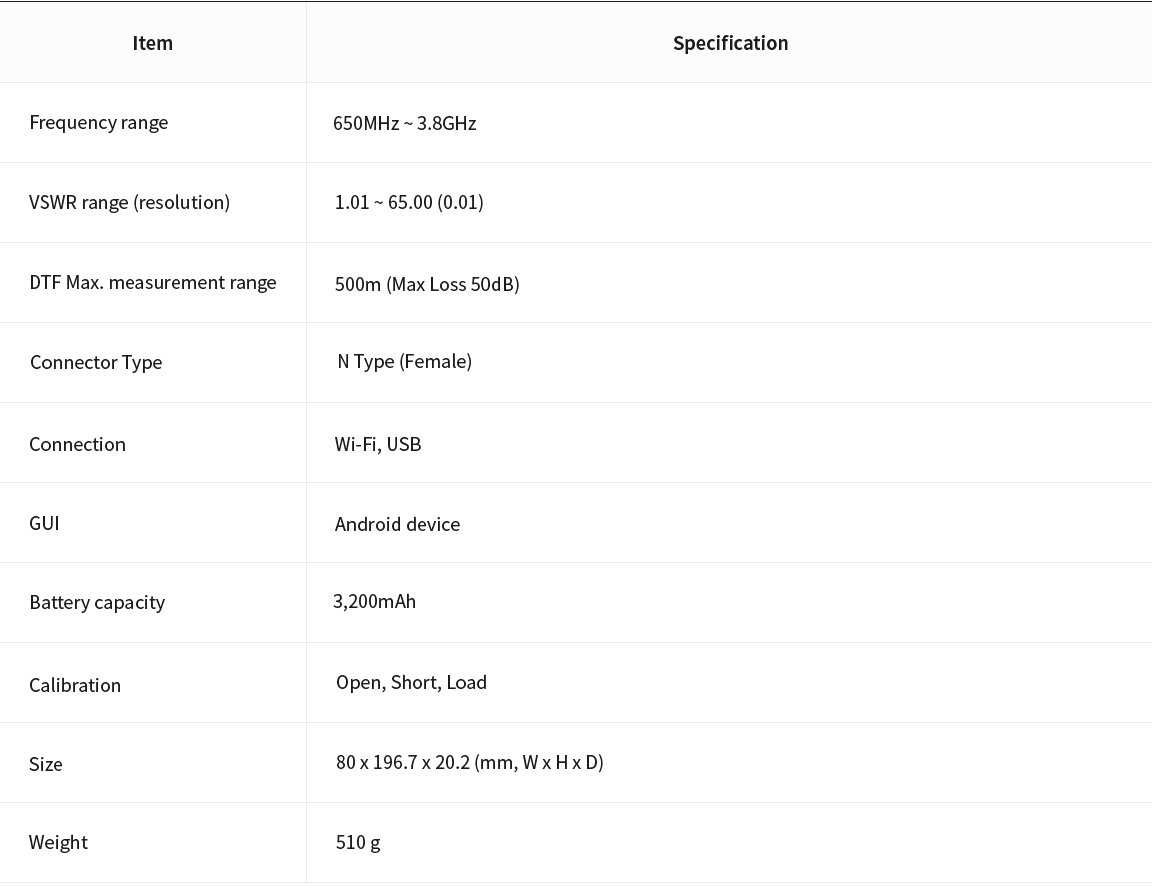Select the Connector Type label
1152x886 pixels.
tap(96, 363)
